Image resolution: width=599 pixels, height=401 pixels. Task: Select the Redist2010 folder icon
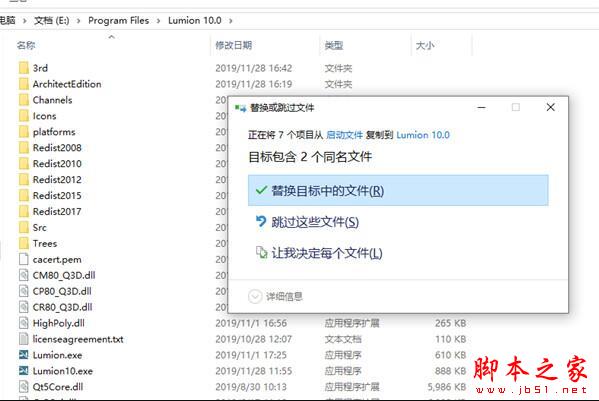(24, 163)
